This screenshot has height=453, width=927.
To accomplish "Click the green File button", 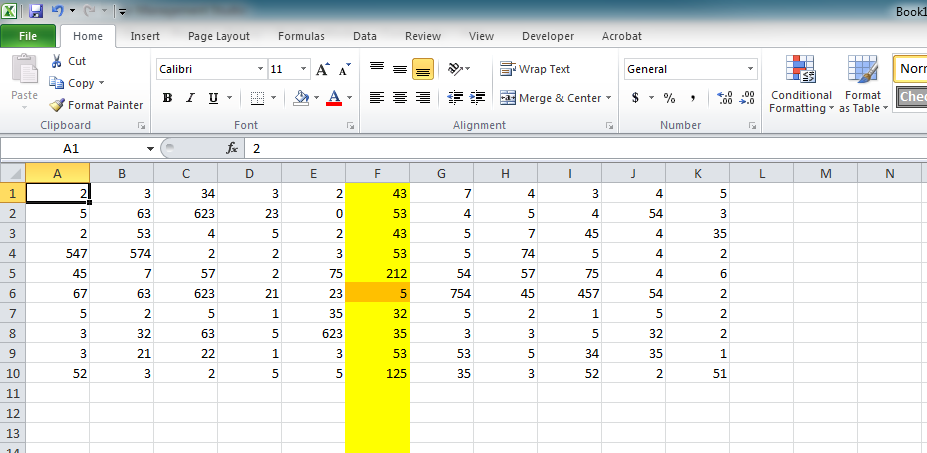I will tap(28, 36).
